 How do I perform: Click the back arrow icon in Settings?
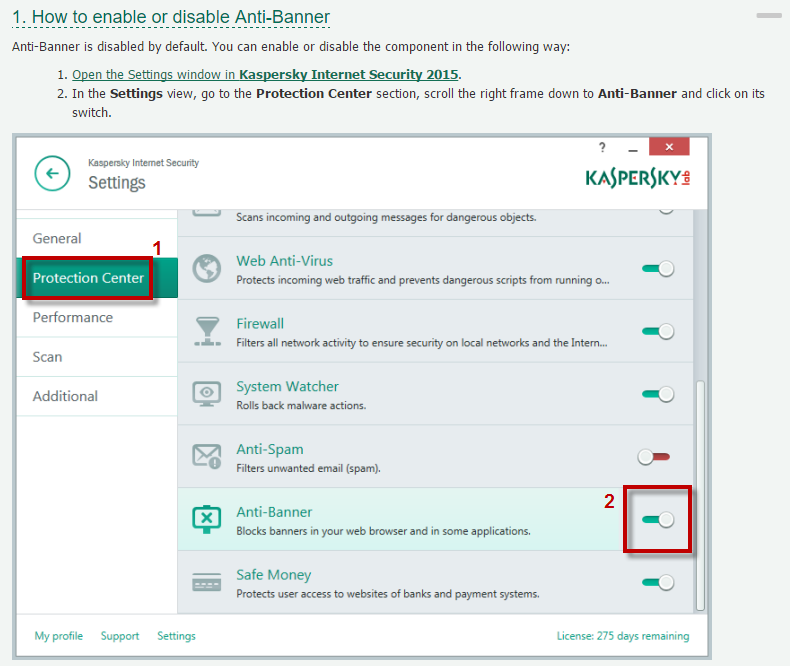(52, 173)
